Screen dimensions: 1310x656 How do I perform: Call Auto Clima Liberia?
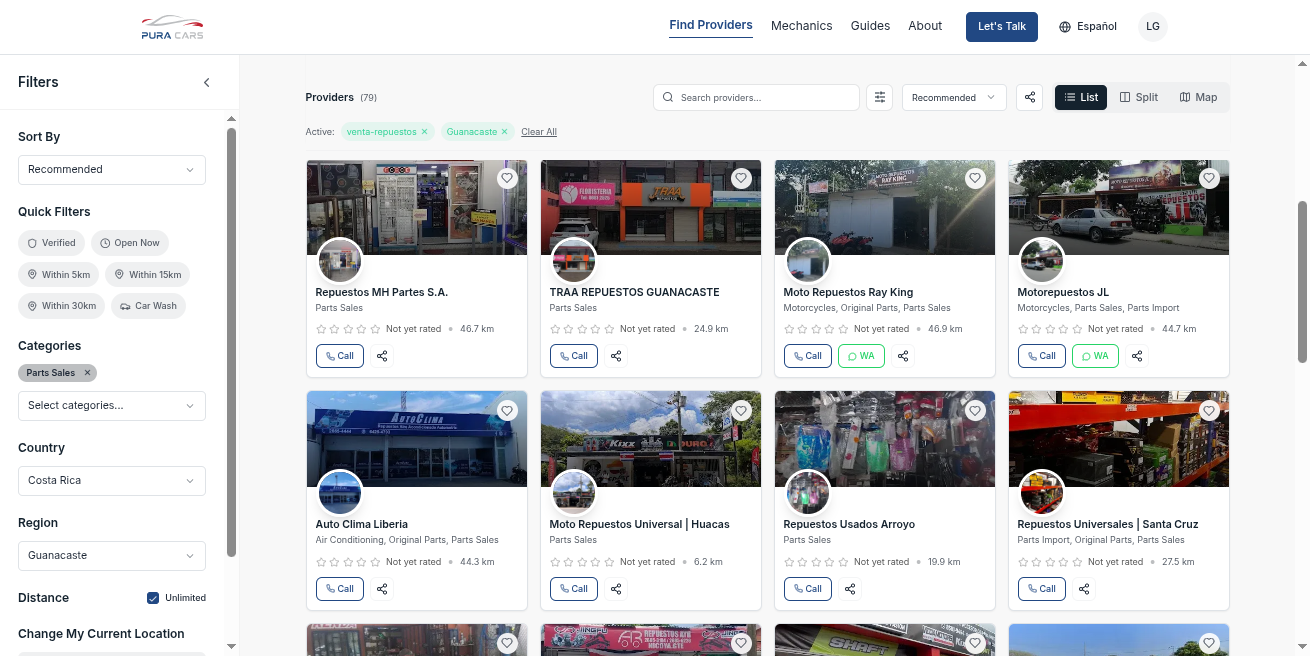pyautogui.click(x=340, y=589)
